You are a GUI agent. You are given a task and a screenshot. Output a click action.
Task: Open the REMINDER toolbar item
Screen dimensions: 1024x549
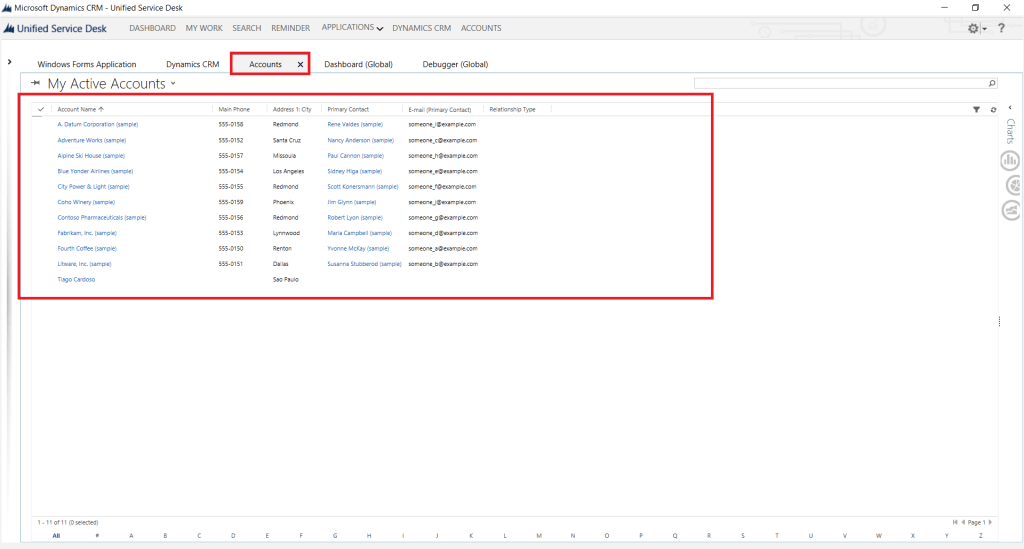(x=291, y=28)
